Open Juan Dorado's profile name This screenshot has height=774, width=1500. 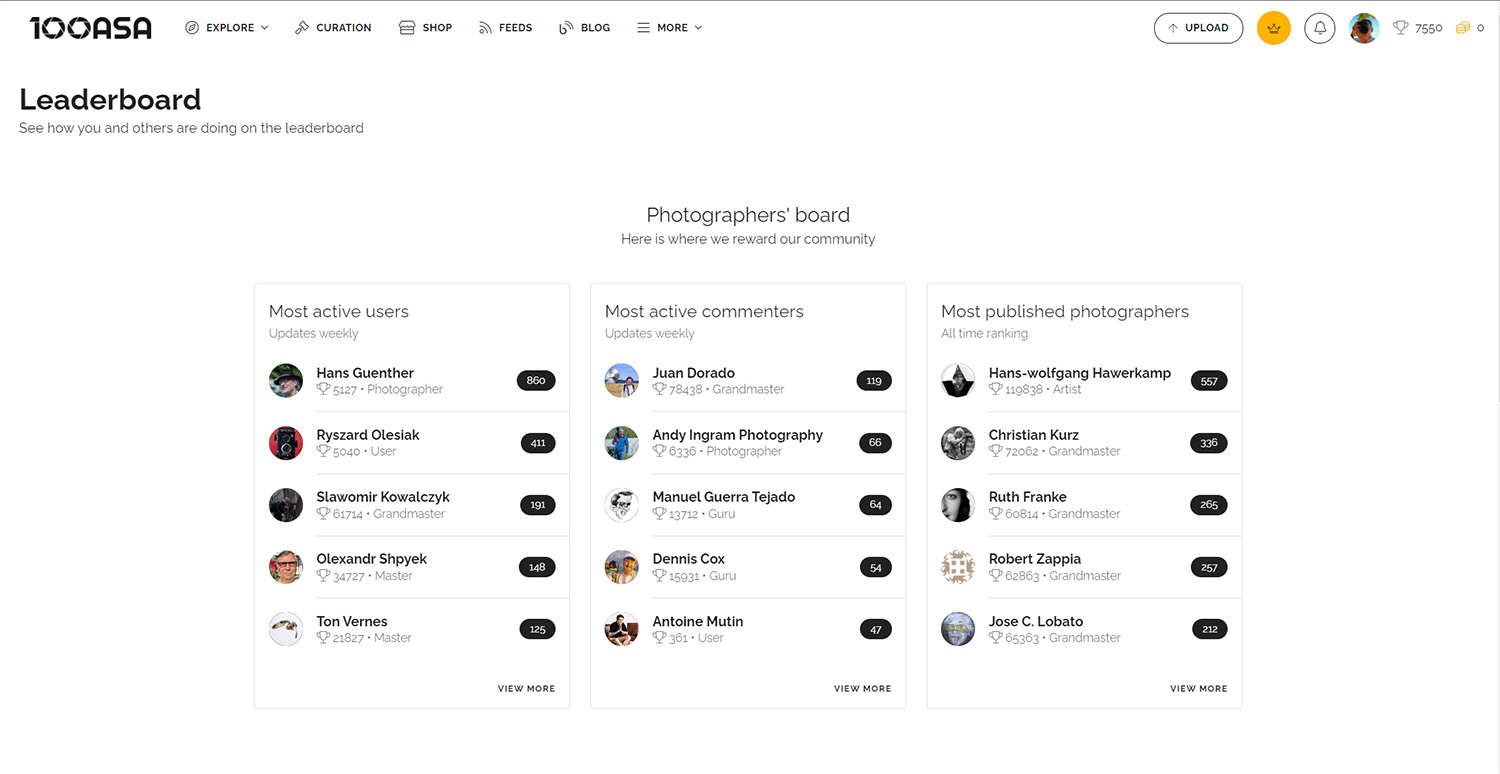coord(694,373)
